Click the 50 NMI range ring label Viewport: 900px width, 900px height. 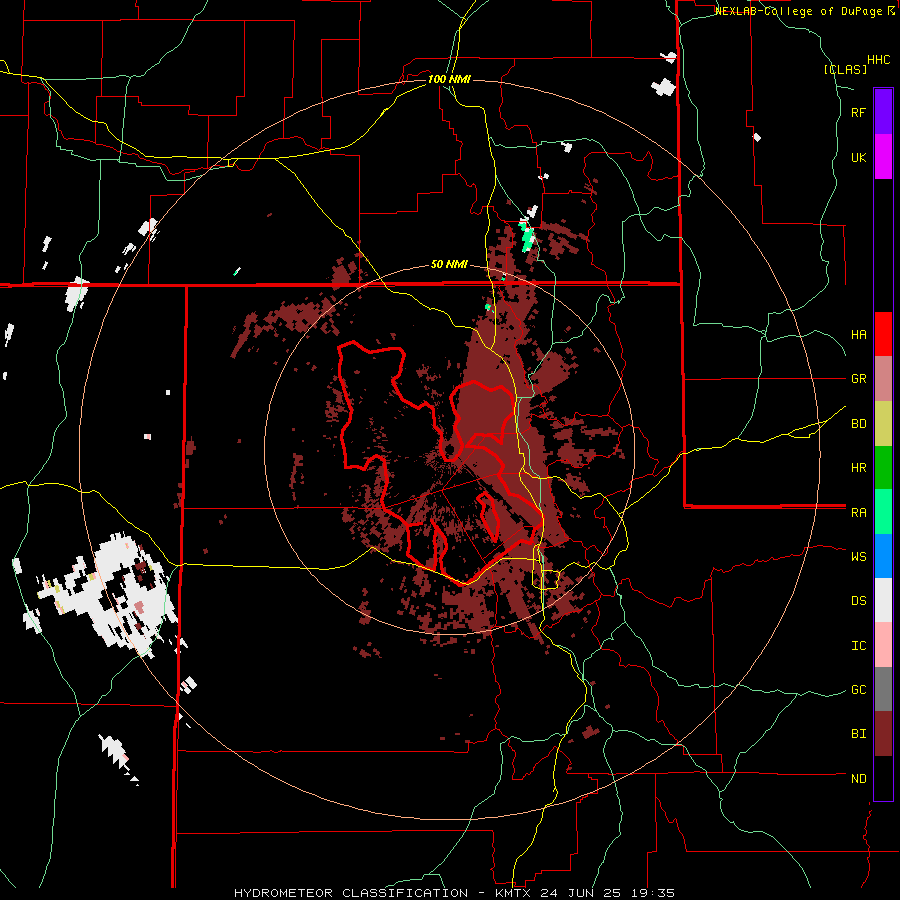(x=449, y=265)
